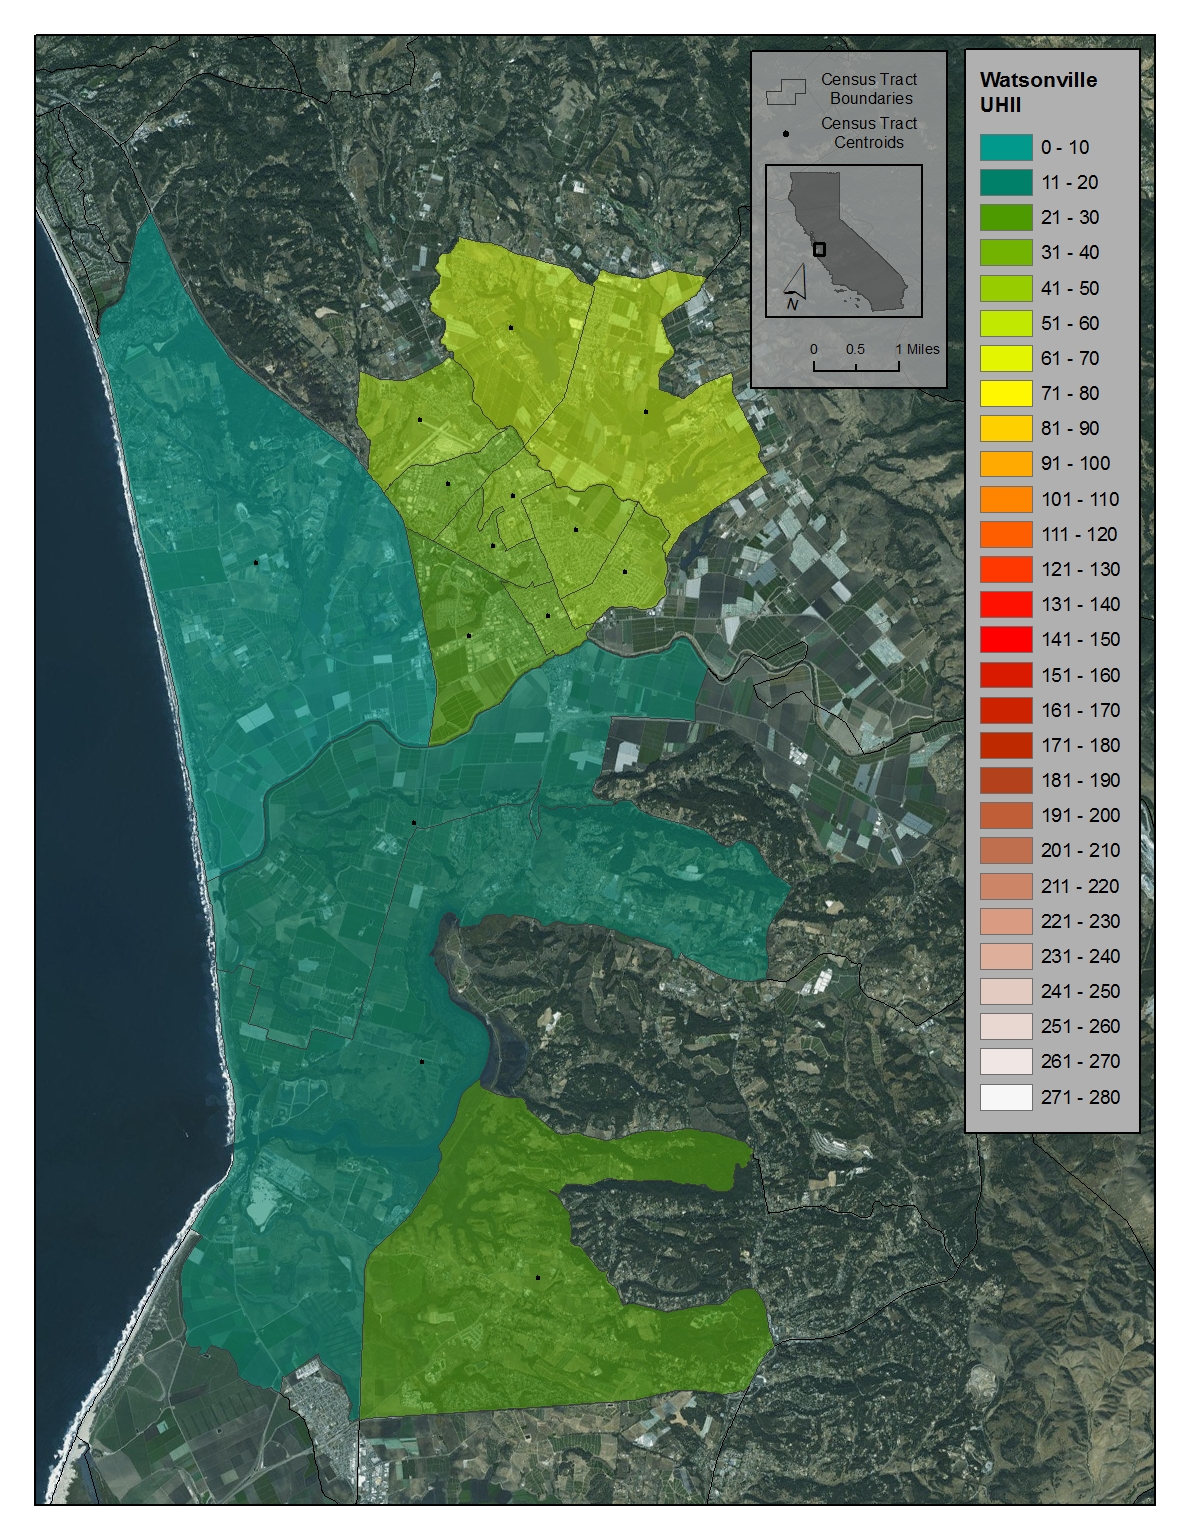Select the 181 - 190 legend swatch
This screenshot has width=1190, height=1540.
click(1005, 780)
